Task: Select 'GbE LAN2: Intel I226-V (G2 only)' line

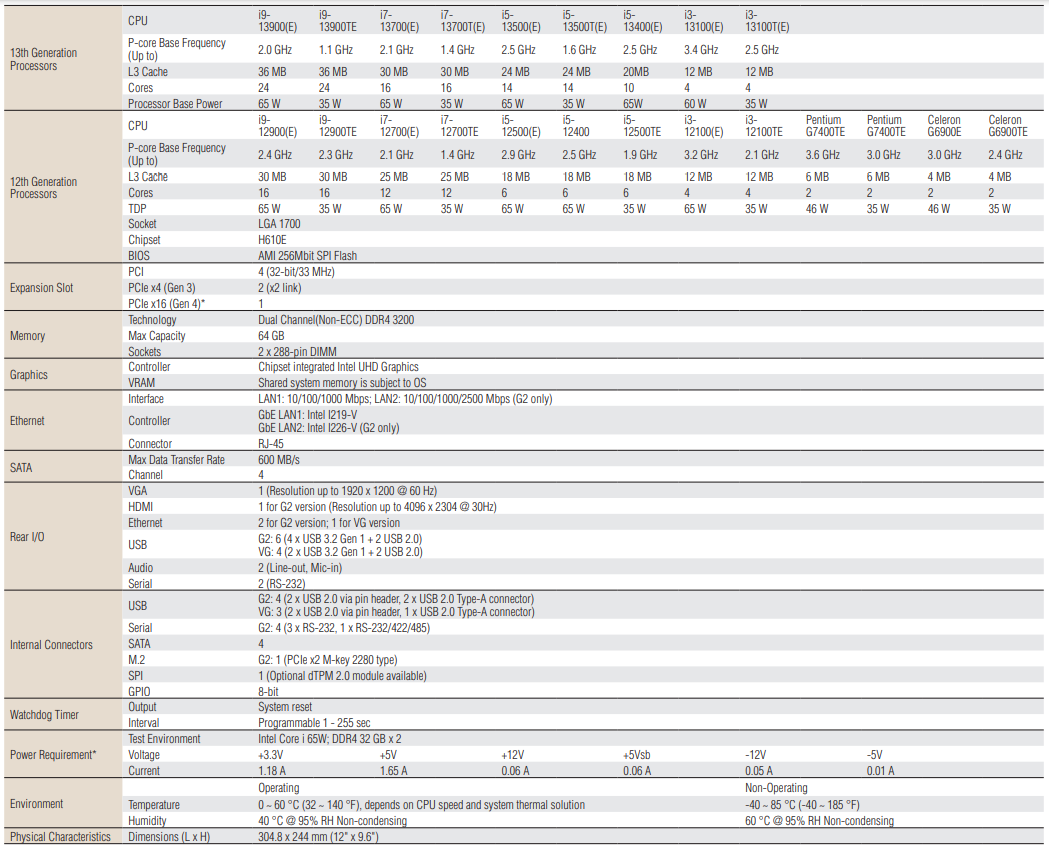Action: 328,428
